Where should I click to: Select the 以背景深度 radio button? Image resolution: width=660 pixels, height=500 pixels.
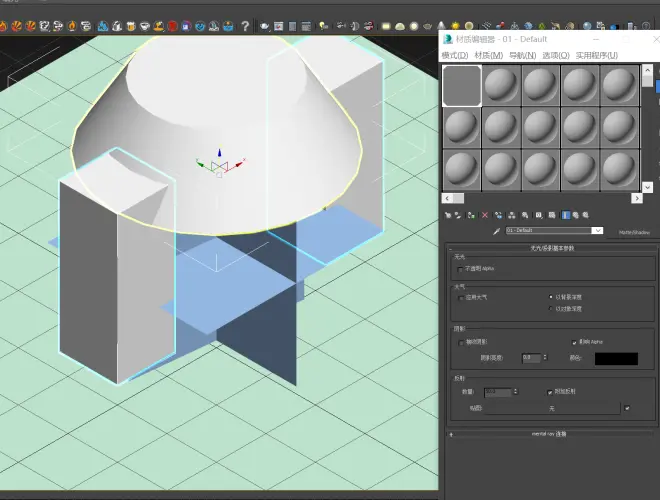(x=551, y=297)
